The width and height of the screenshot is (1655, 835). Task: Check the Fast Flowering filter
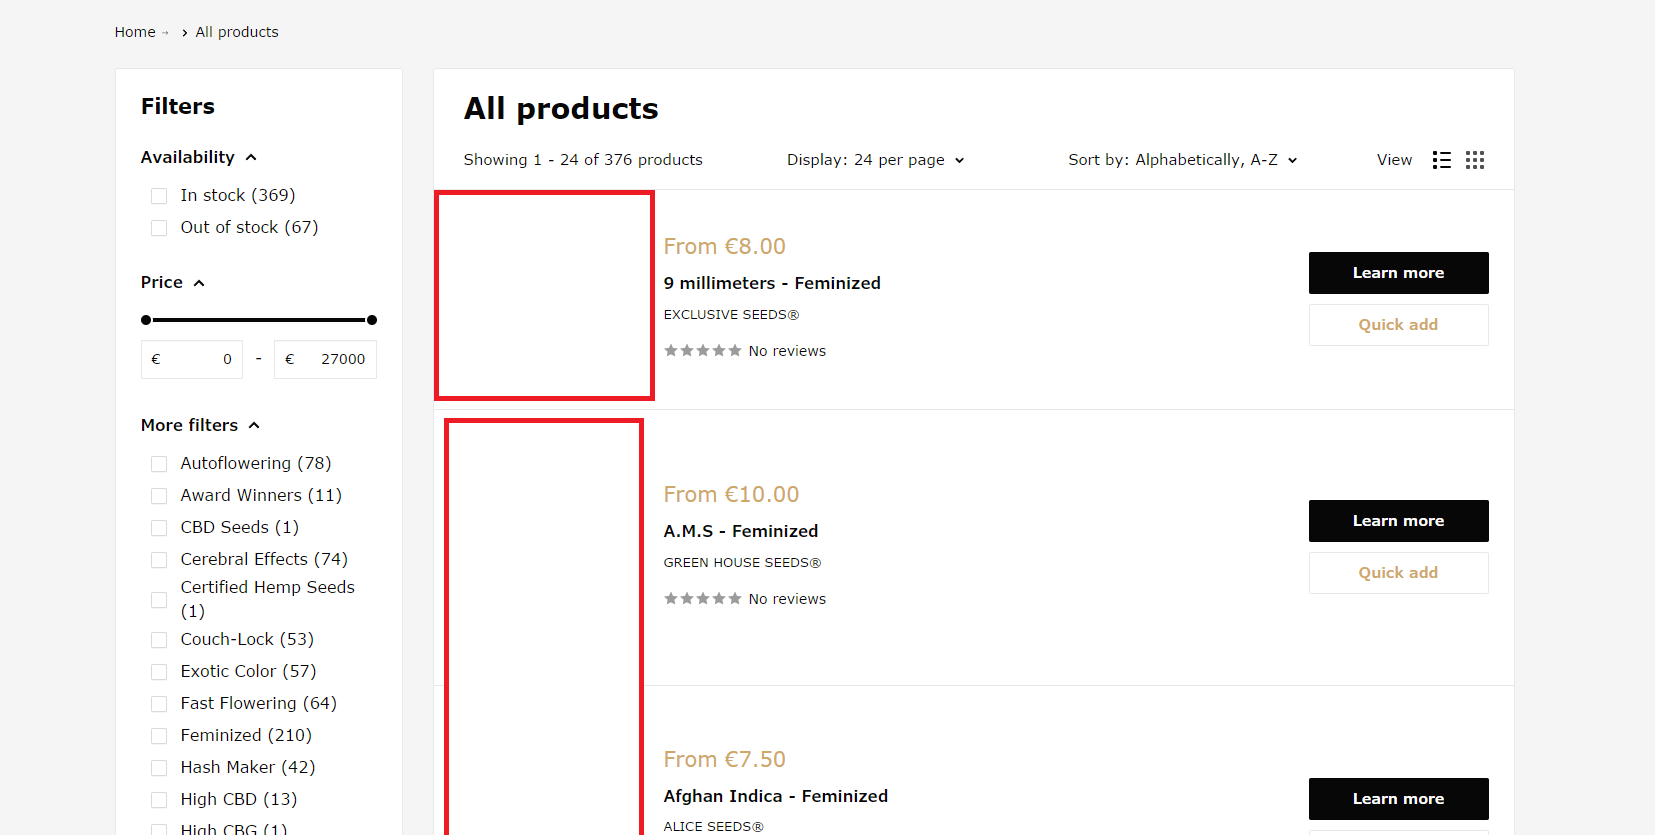[x=159, y=704]
